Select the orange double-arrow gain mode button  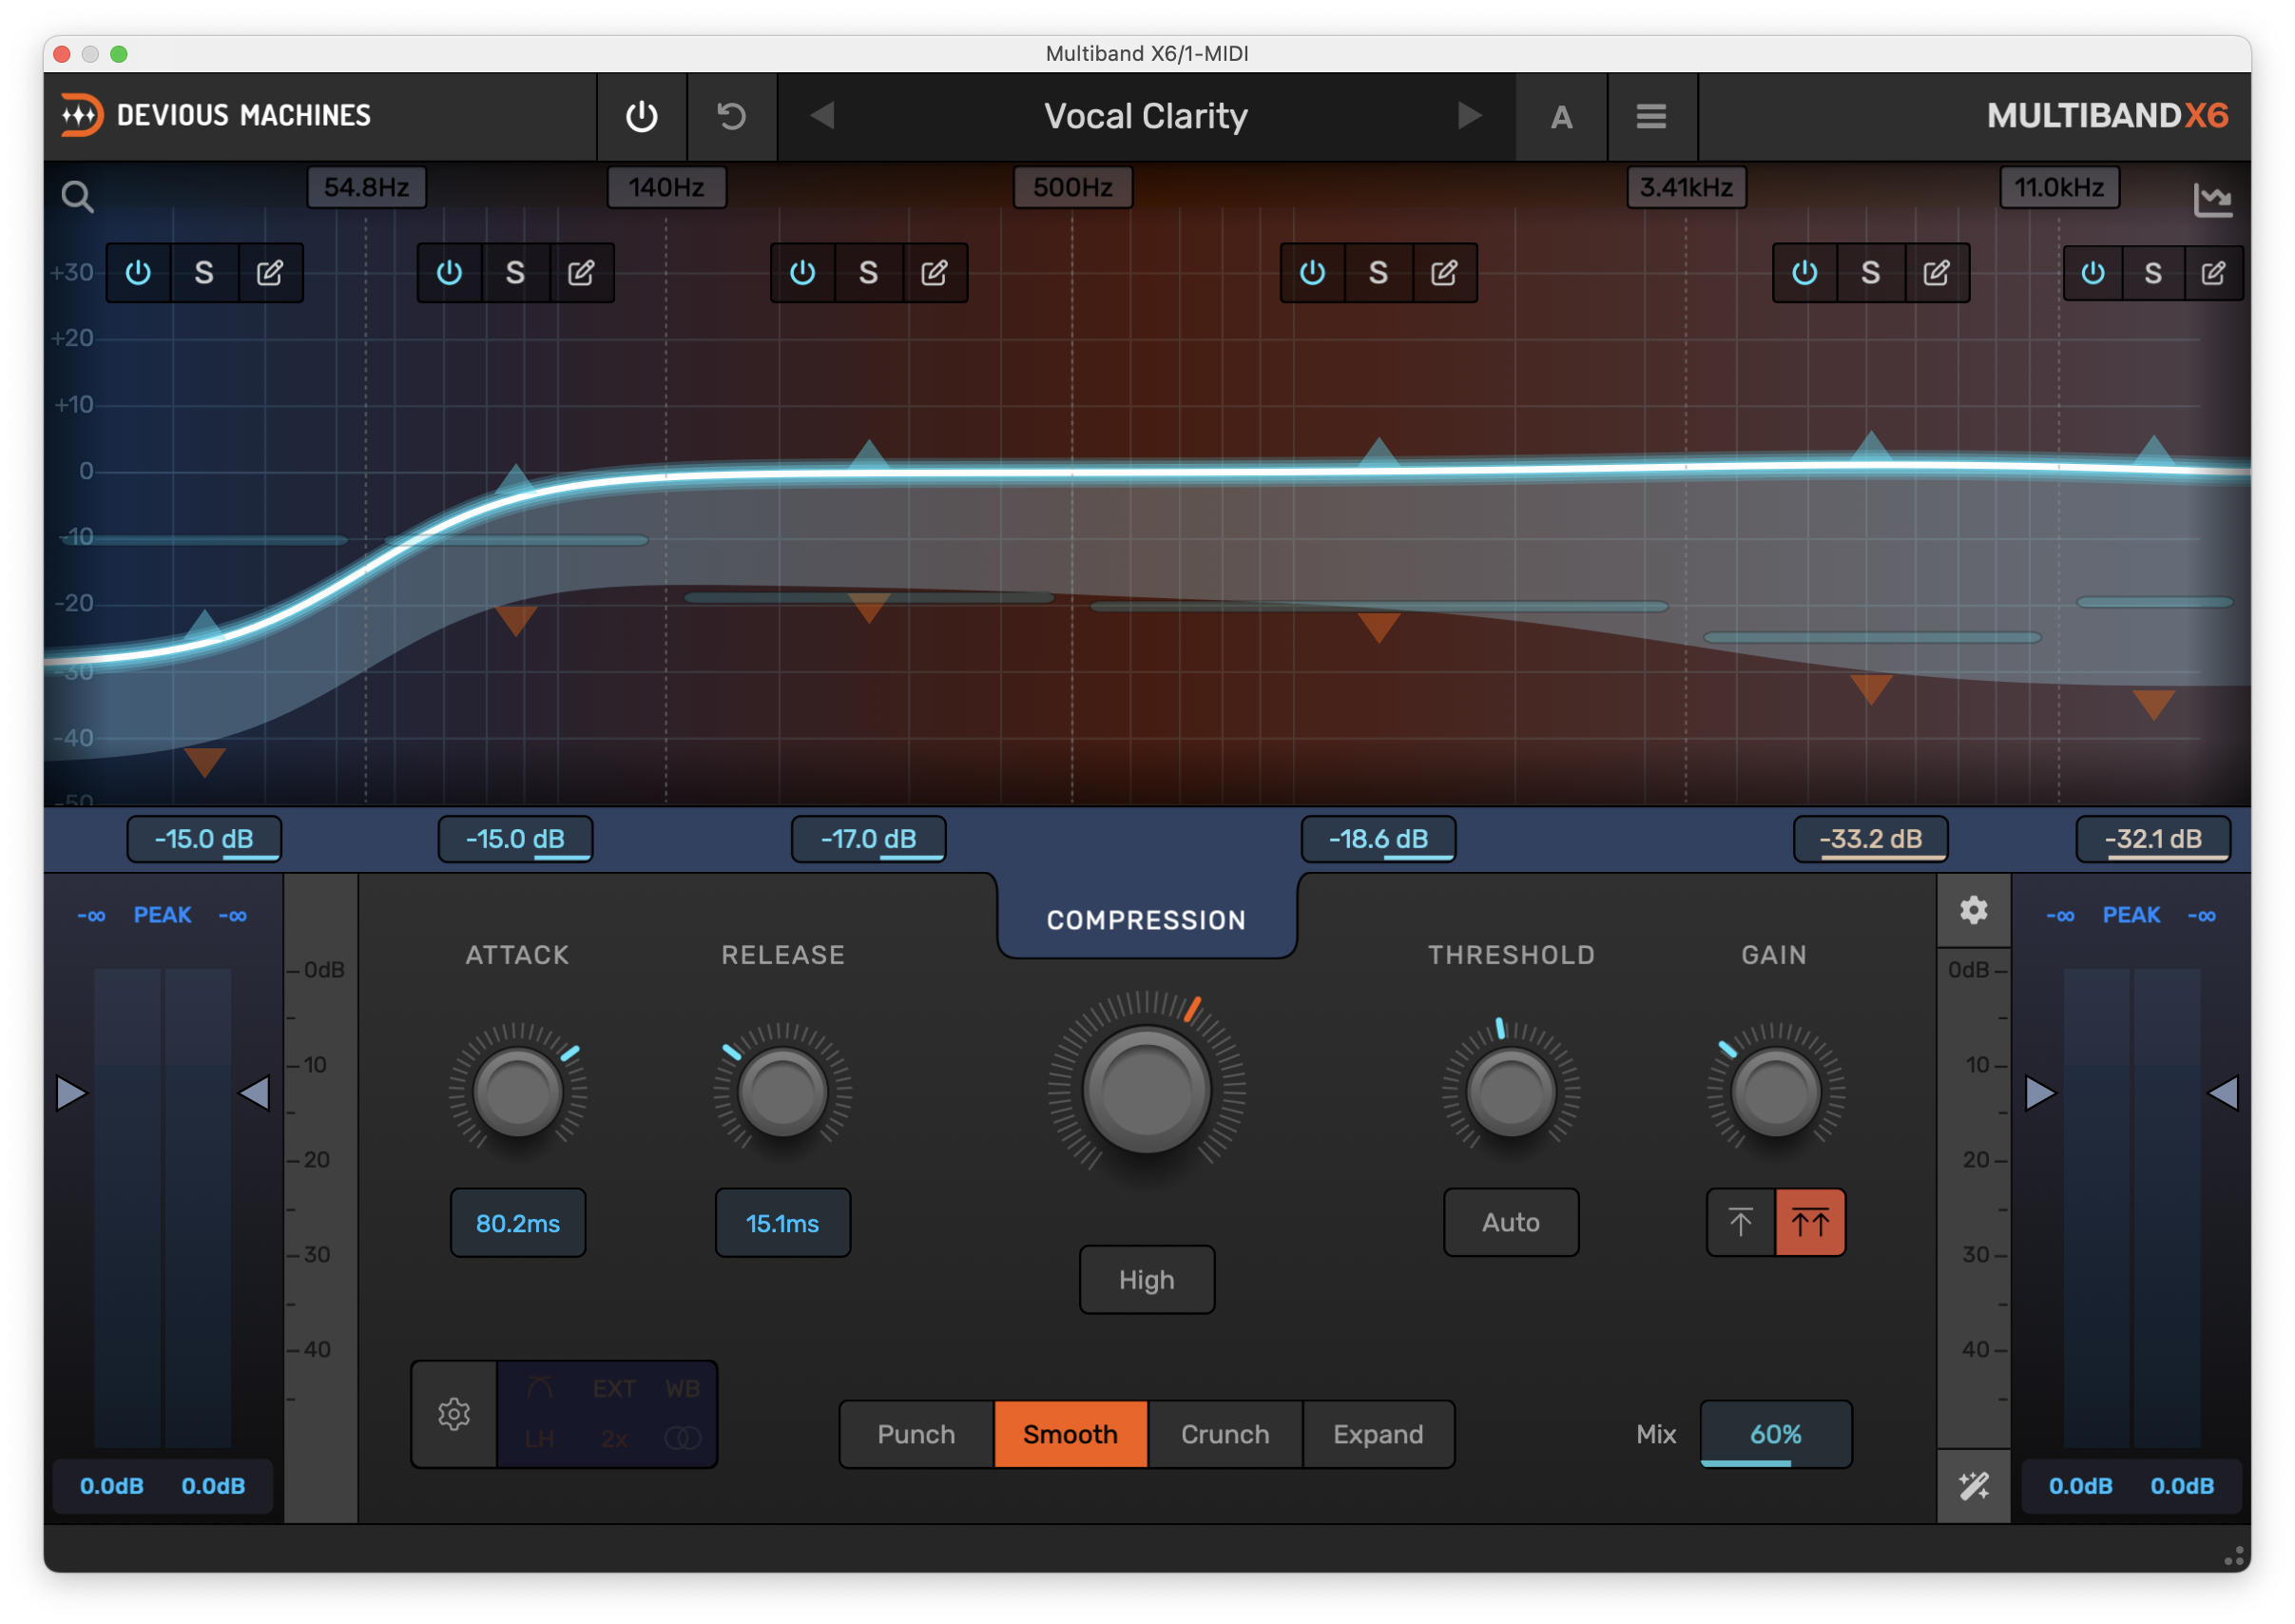1809,1222
